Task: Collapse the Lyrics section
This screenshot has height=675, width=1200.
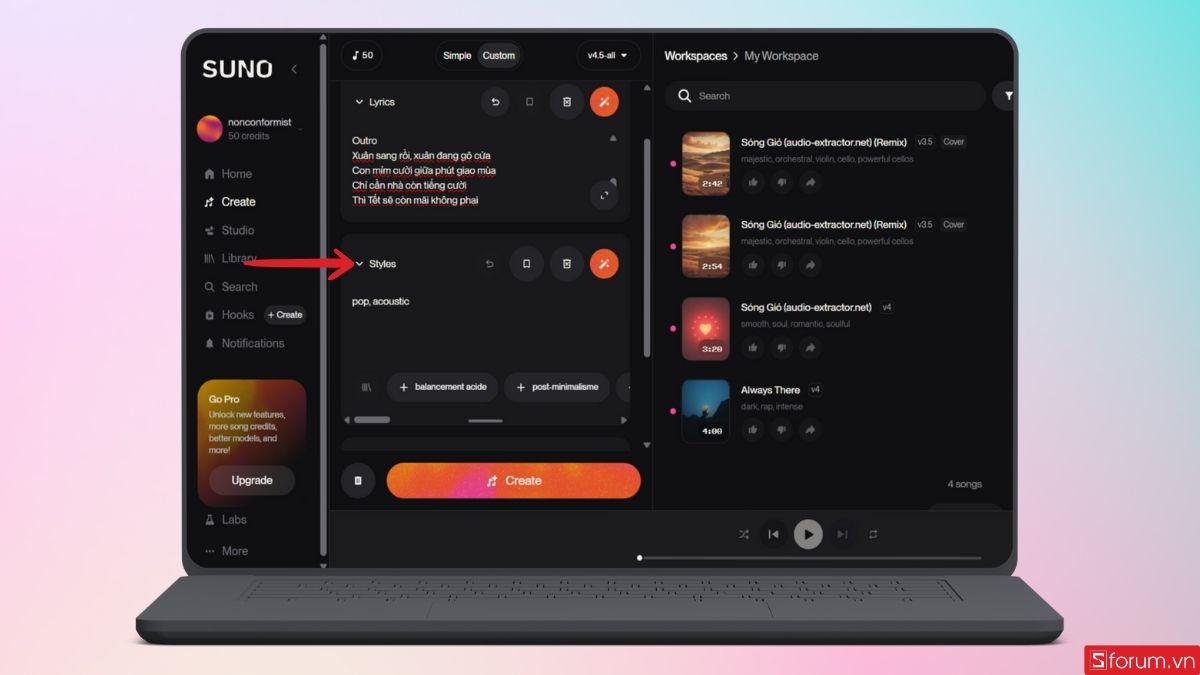Action: (360, 102)
